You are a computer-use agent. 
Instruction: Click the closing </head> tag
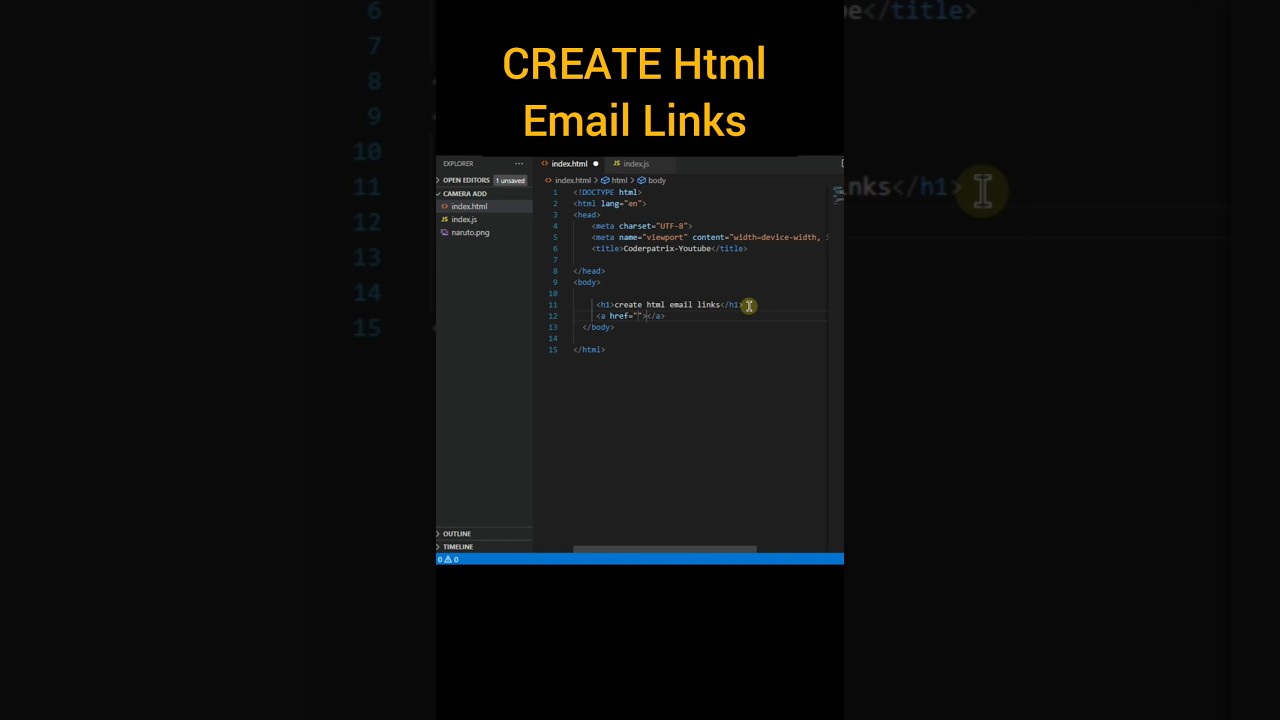coord(589,271)
